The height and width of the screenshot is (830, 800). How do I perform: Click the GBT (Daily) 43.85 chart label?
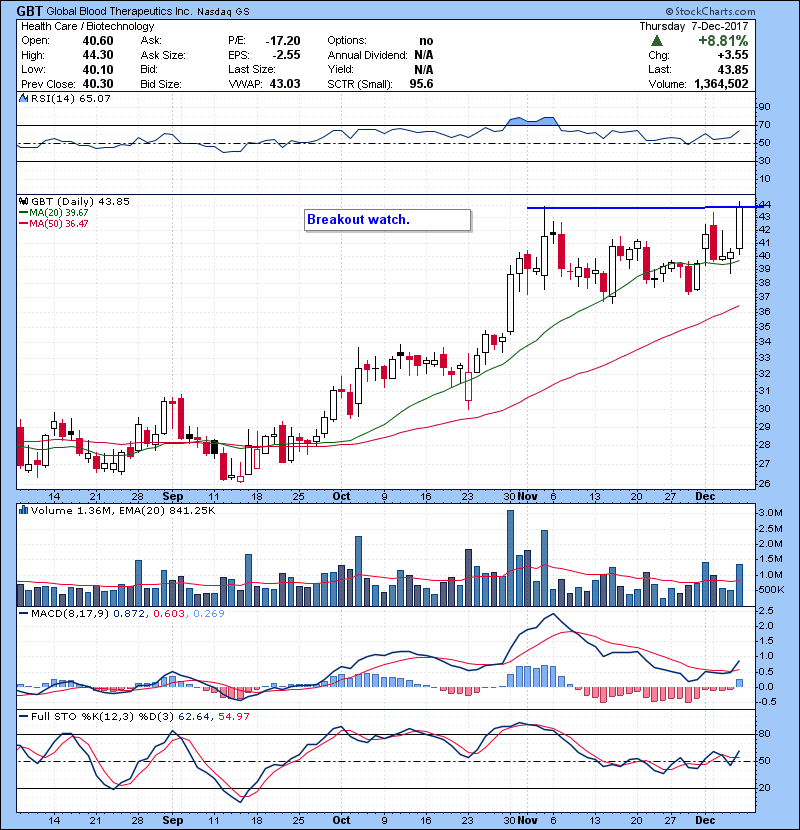[80, 201]
